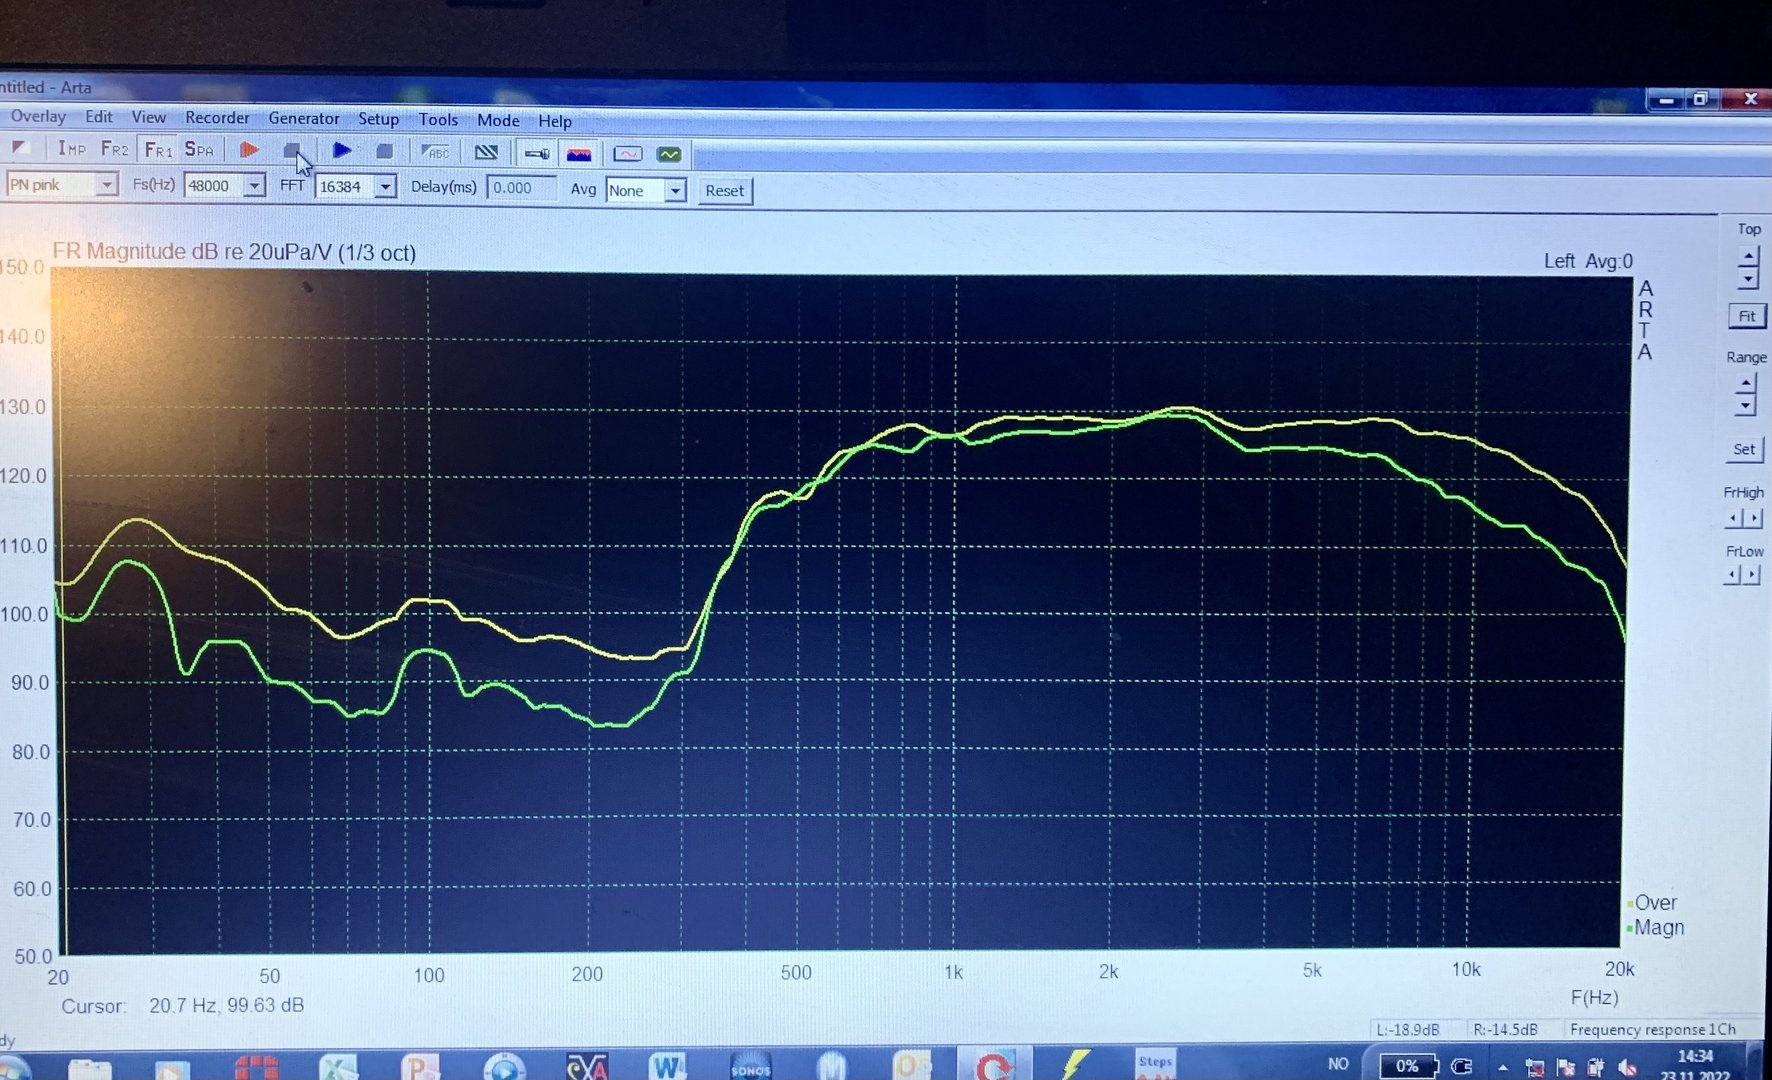Open the Setup menu
This screenshot has width=1772, height=1080.
pos(378,119)
